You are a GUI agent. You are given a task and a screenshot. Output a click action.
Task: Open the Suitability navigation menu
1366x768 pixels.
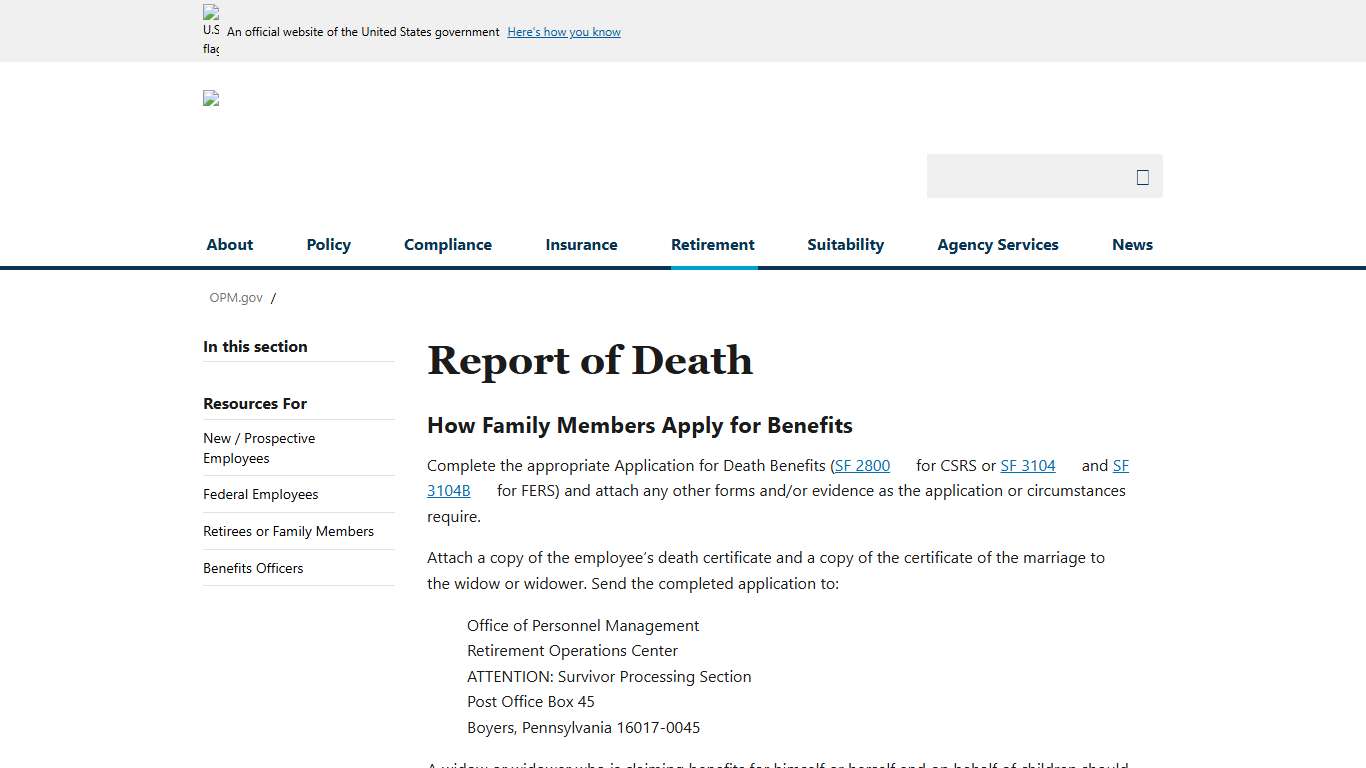click(x=845, y=244)
